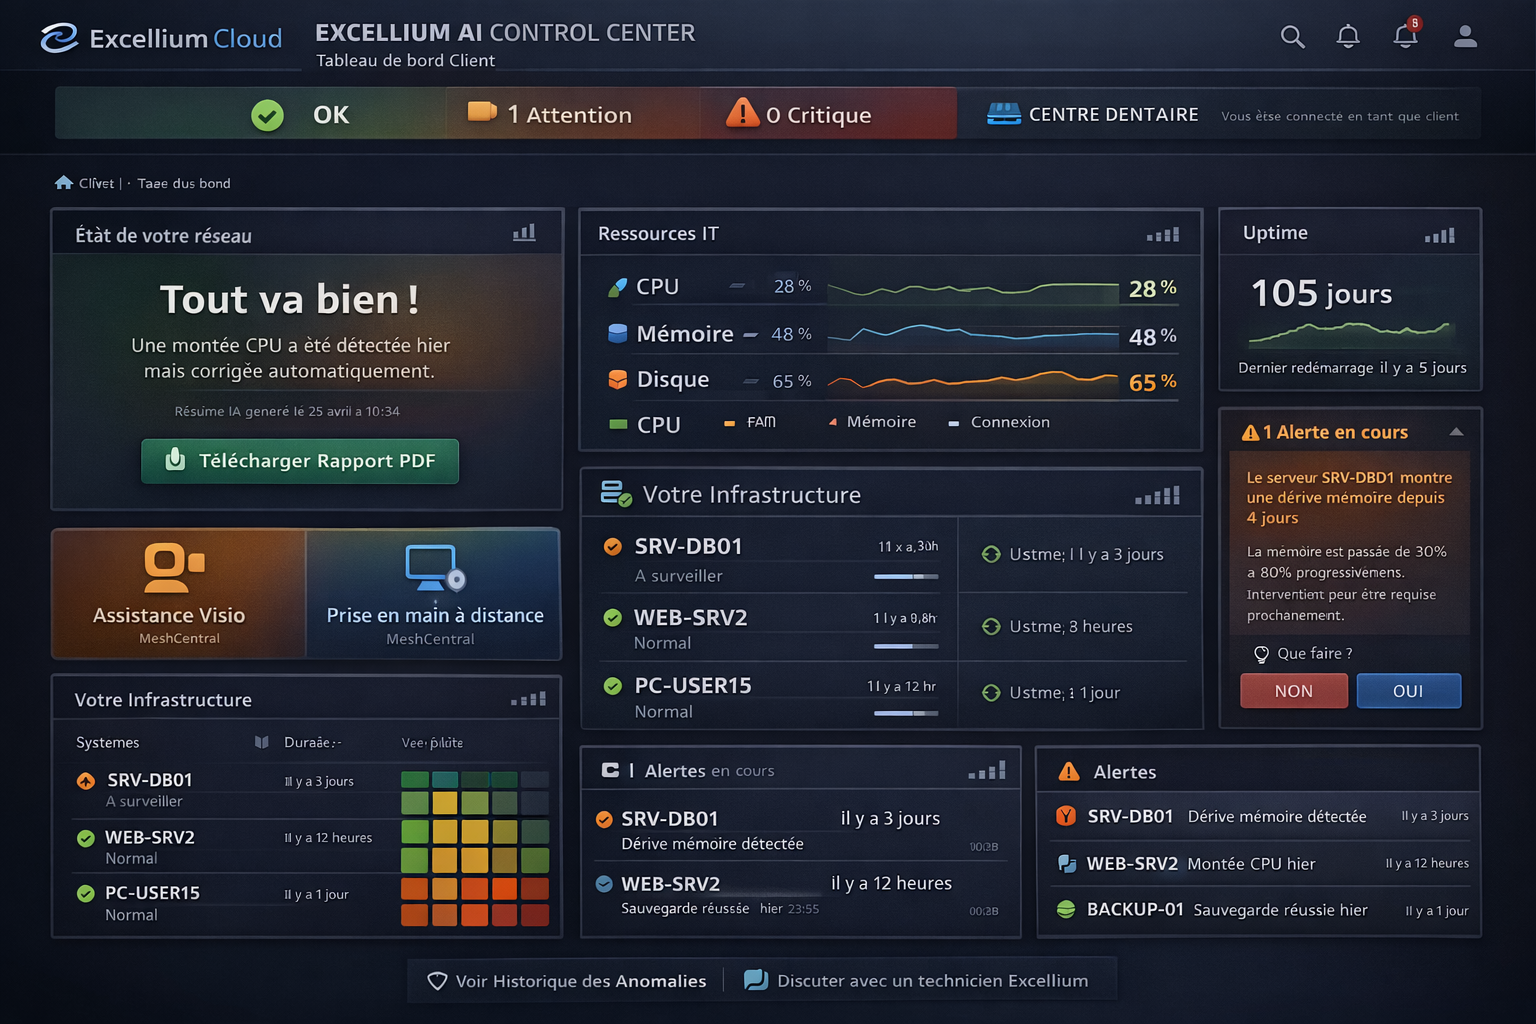Screen dimensions: 1536x1024
Task: Click the home icon in the breadcrumb
Action: click(64, 183)
